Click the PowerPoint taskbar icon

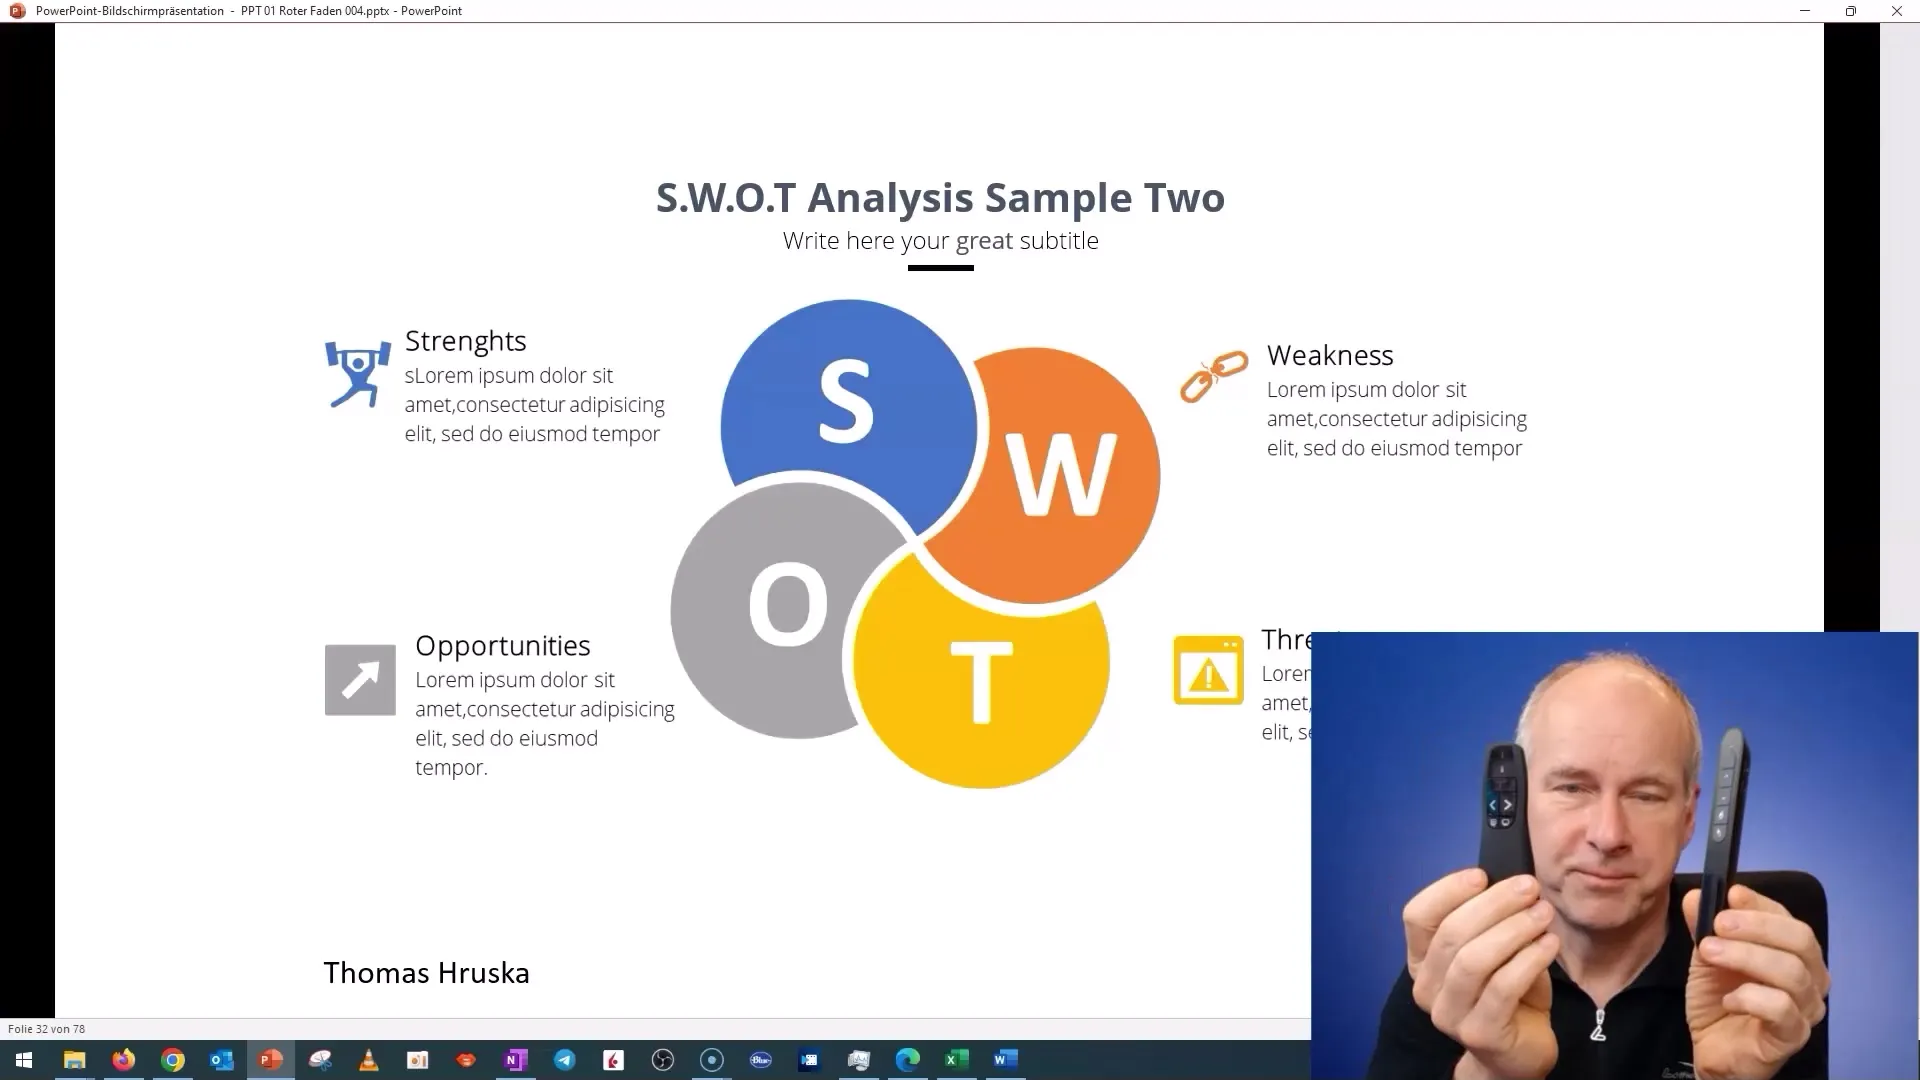tap(270, 1059)
